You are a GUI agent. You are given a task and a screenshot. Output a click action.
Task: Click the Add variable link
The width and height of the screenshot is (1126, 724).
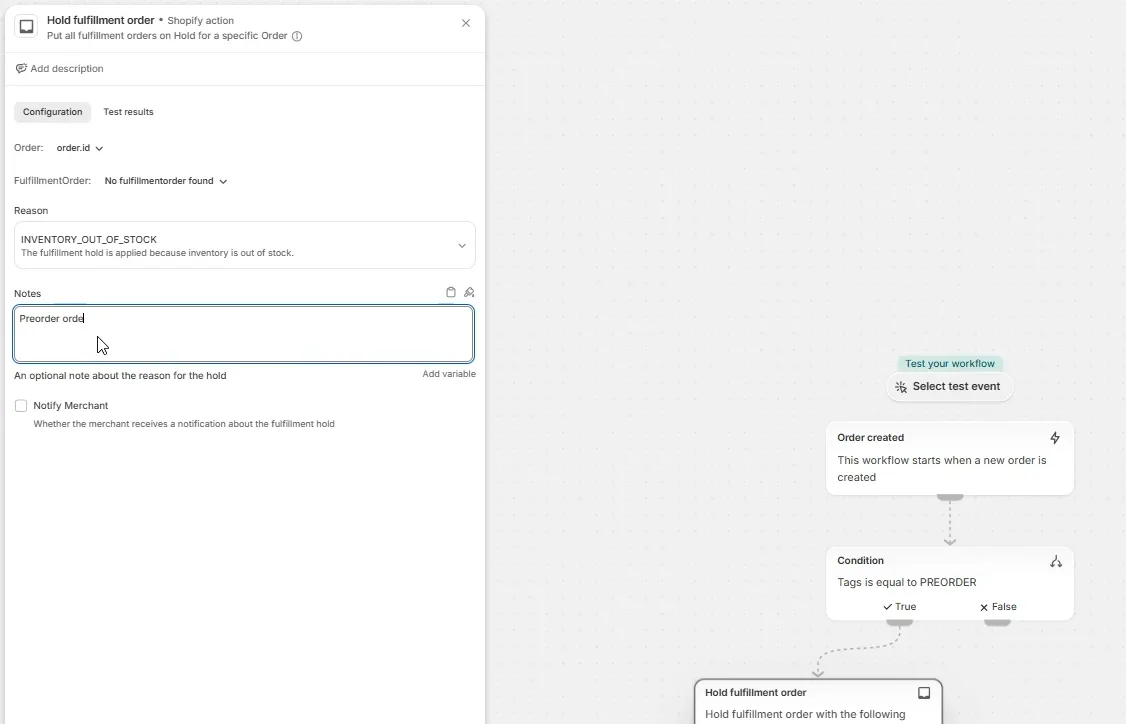point(449,374)
